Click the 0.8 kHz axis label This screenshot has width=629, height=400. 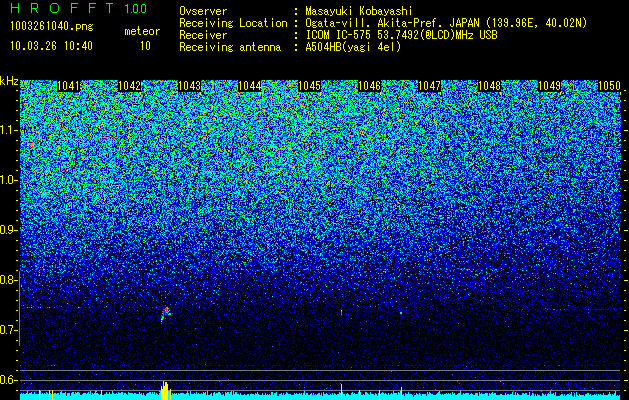pos(8,280)
